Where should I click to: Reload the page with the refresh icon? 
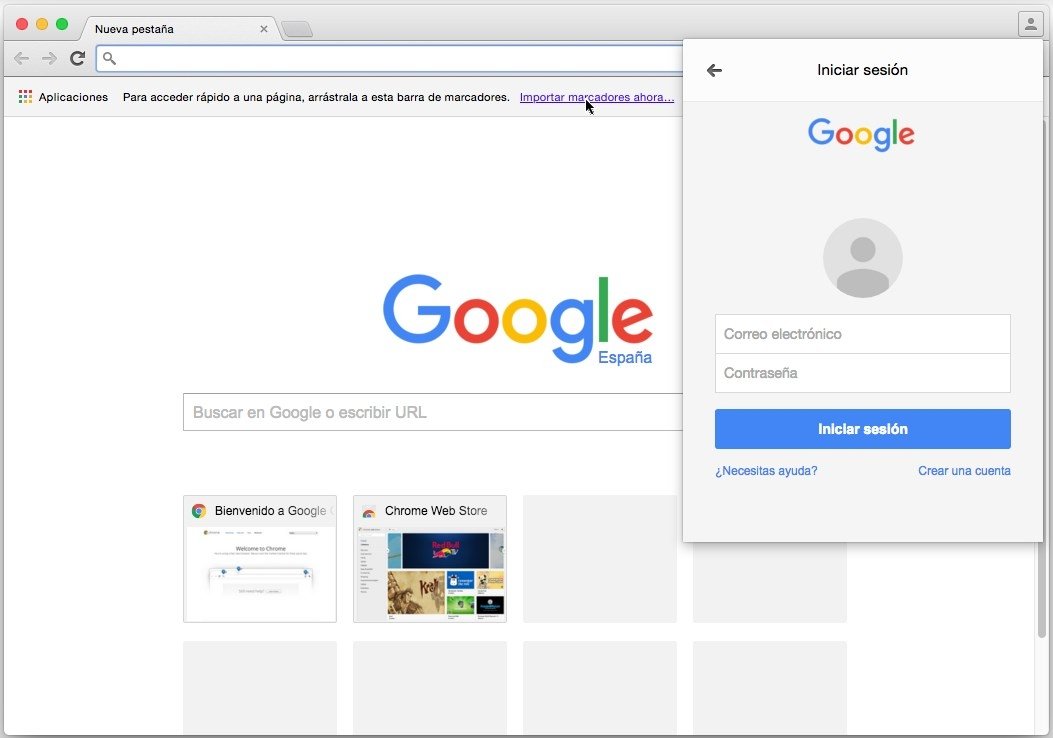(x=77, y=58)
